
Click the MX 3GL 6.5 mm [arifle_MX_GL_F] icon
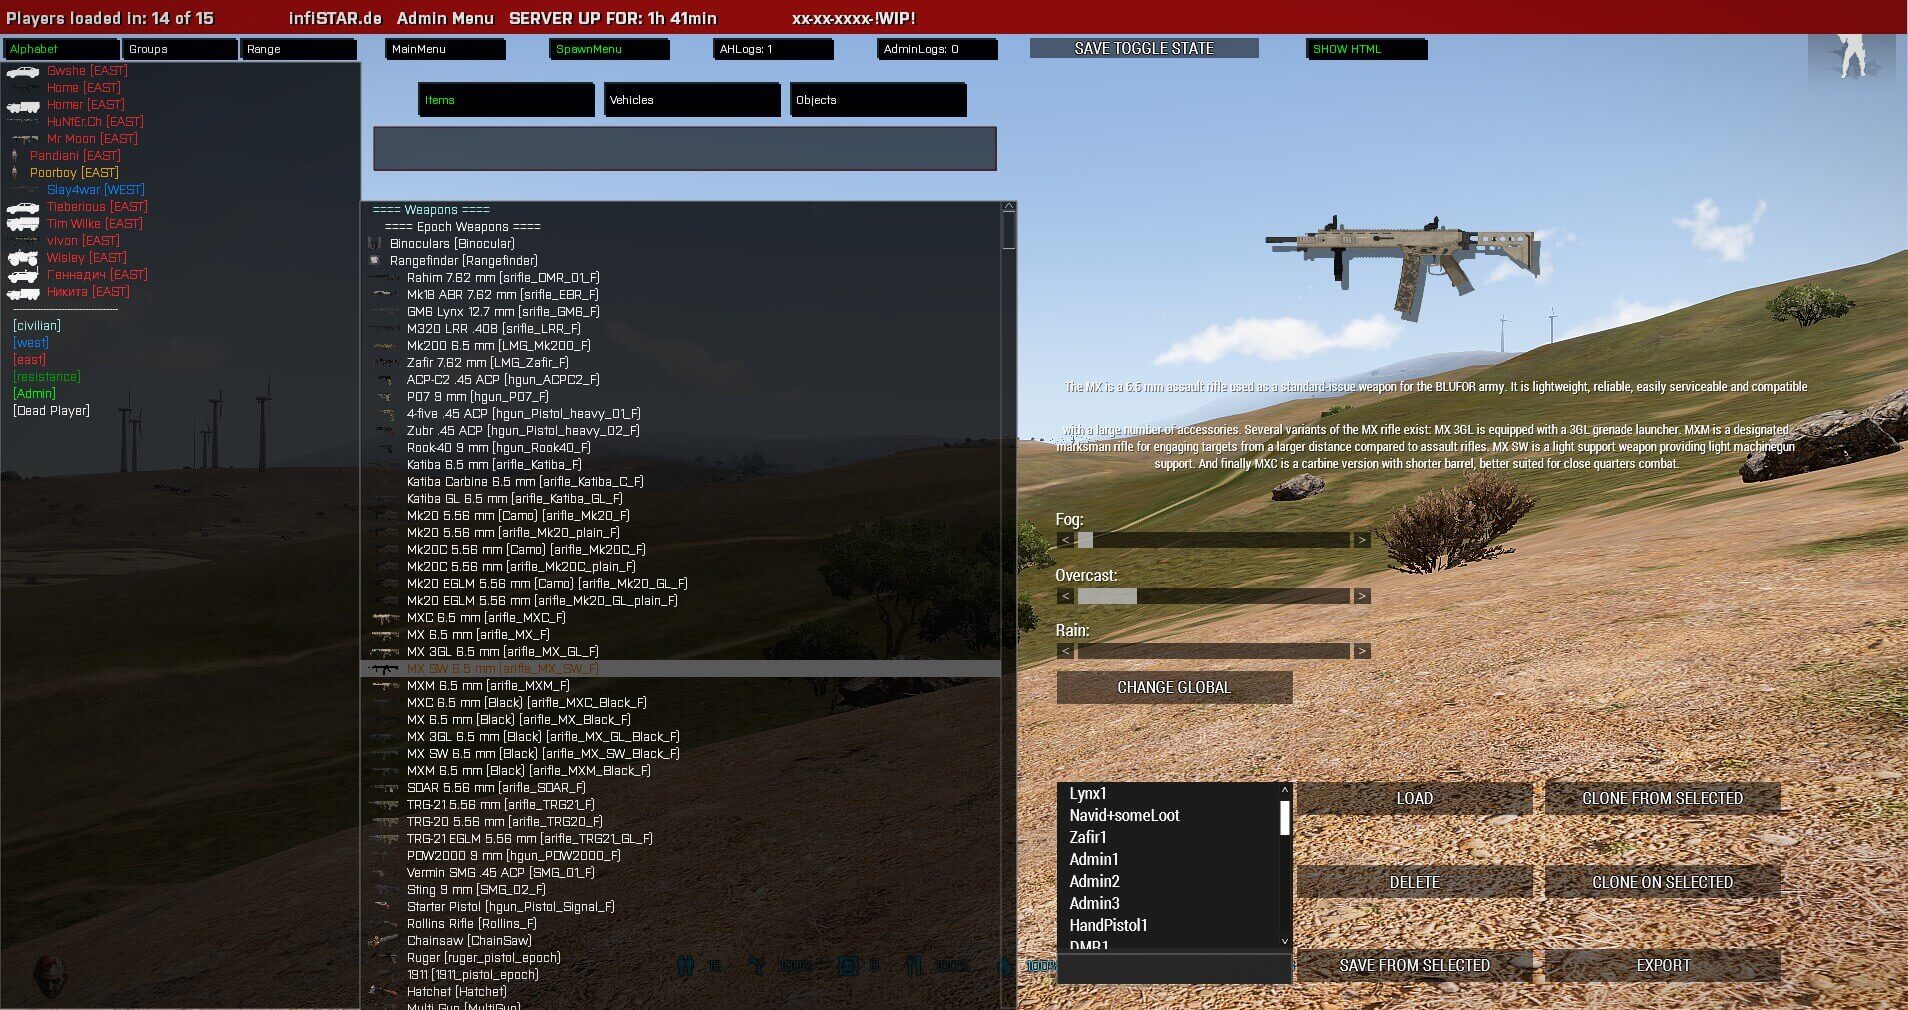384,652
